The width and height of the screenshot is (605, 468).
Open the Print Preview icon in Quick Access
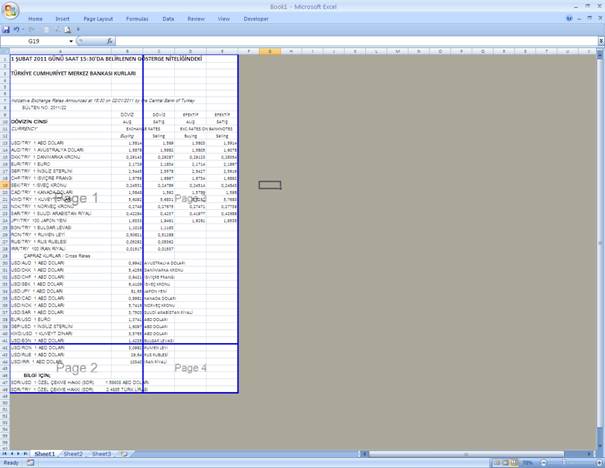(x=68, y=29)
